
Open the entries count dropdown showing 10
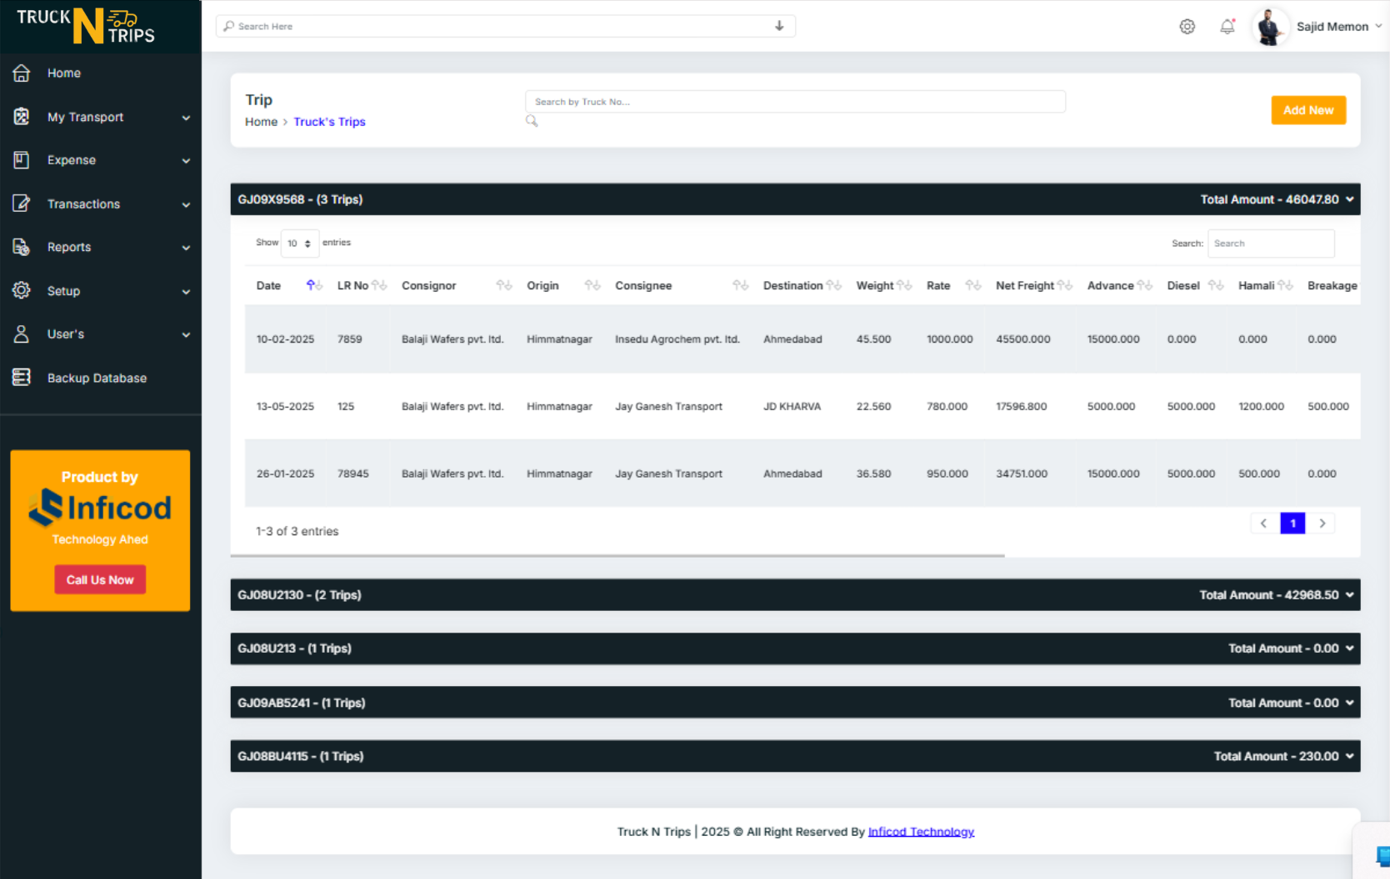pos(298,243)
